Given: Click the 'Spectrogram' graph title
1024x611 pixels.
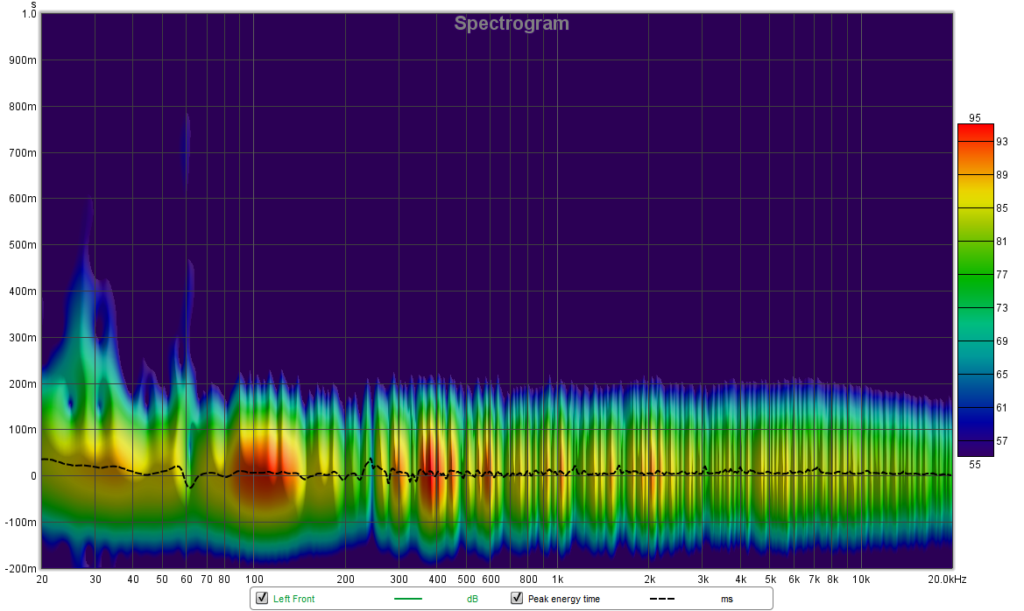Looking at the screenshot, I should pyautogui.click(x=511, y=24).
